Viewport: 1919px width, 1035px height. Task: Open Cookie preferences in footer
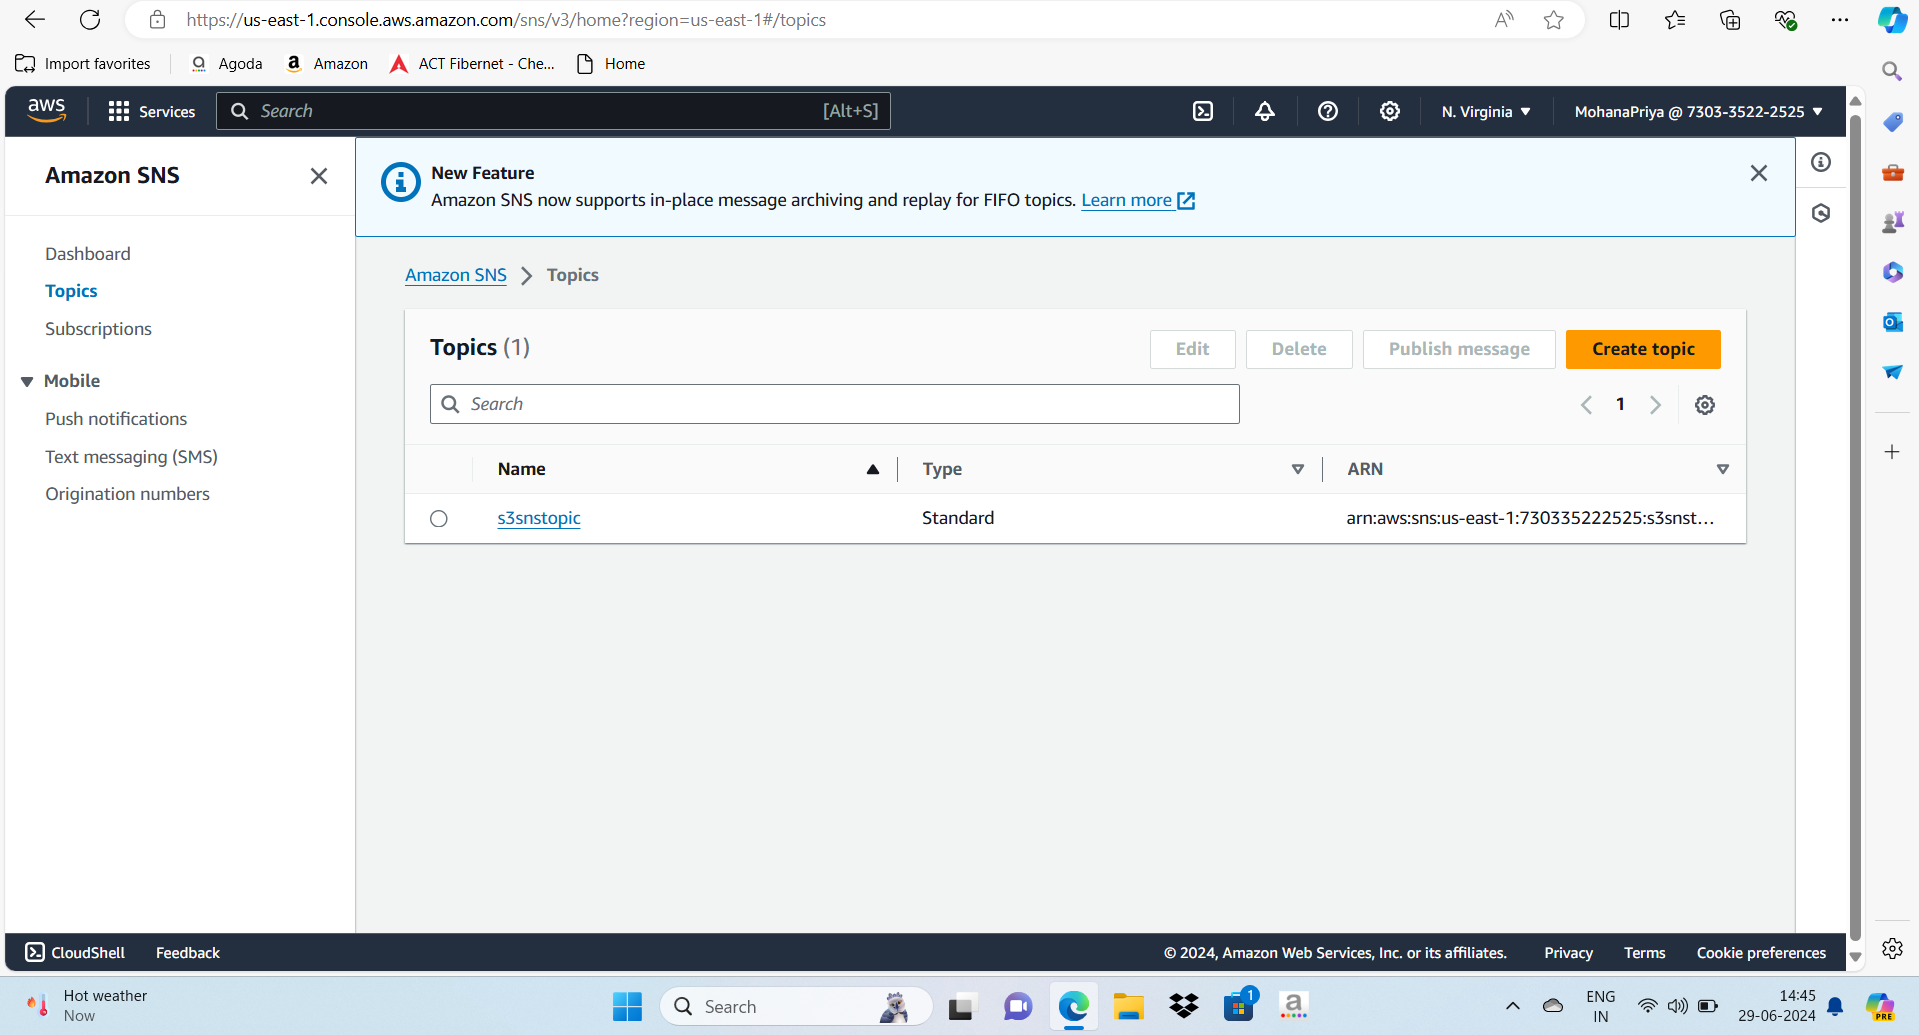point(1761,953)
